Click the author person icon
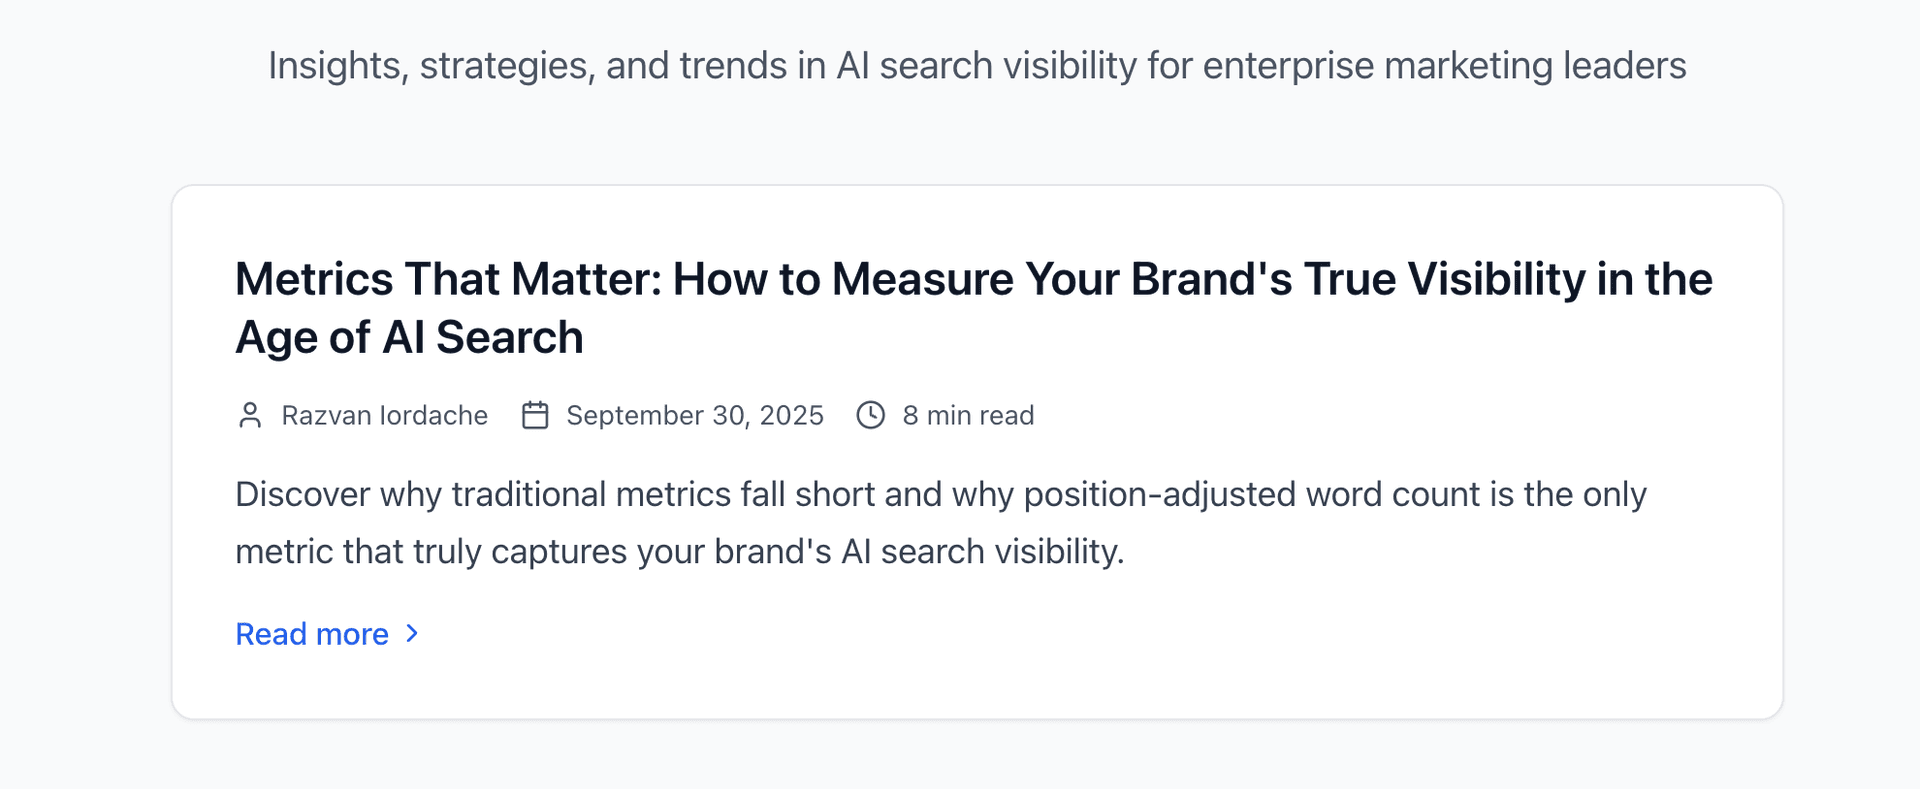The height and width of the screenshot is (789, 1920). coord(250,415)
